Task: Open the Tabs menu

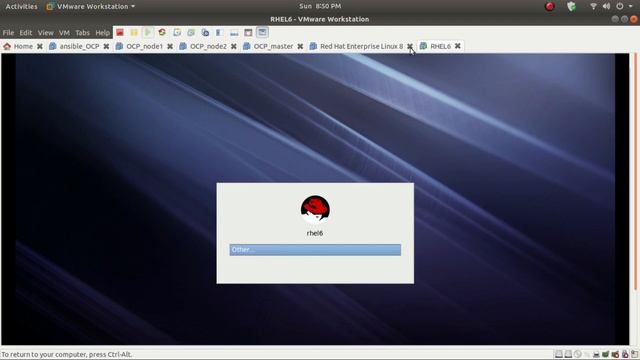Action: point(82,33)
